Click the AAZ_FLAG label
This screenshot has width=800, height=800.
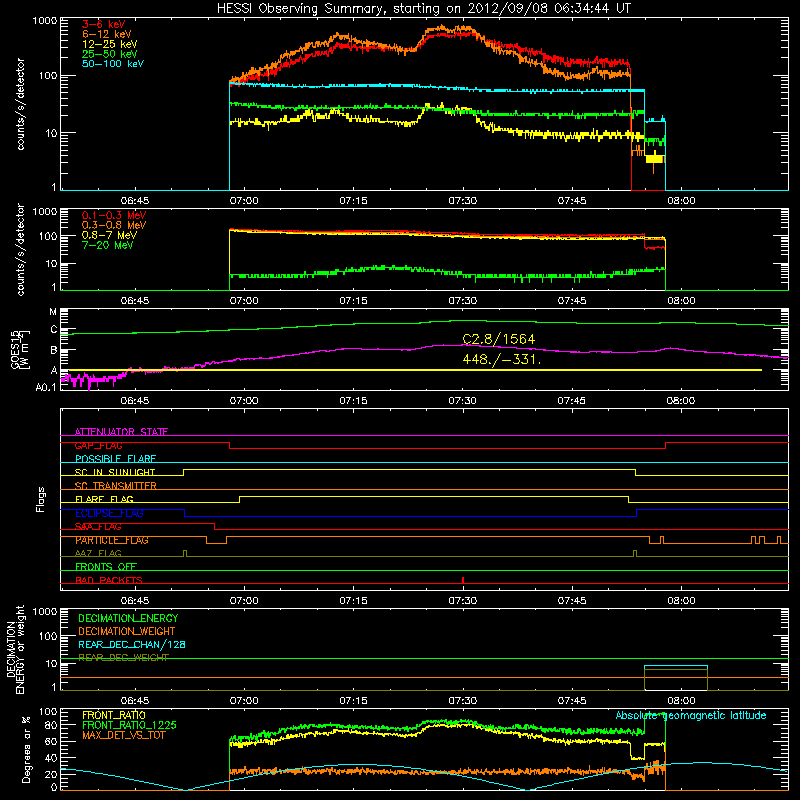(98, 553)
